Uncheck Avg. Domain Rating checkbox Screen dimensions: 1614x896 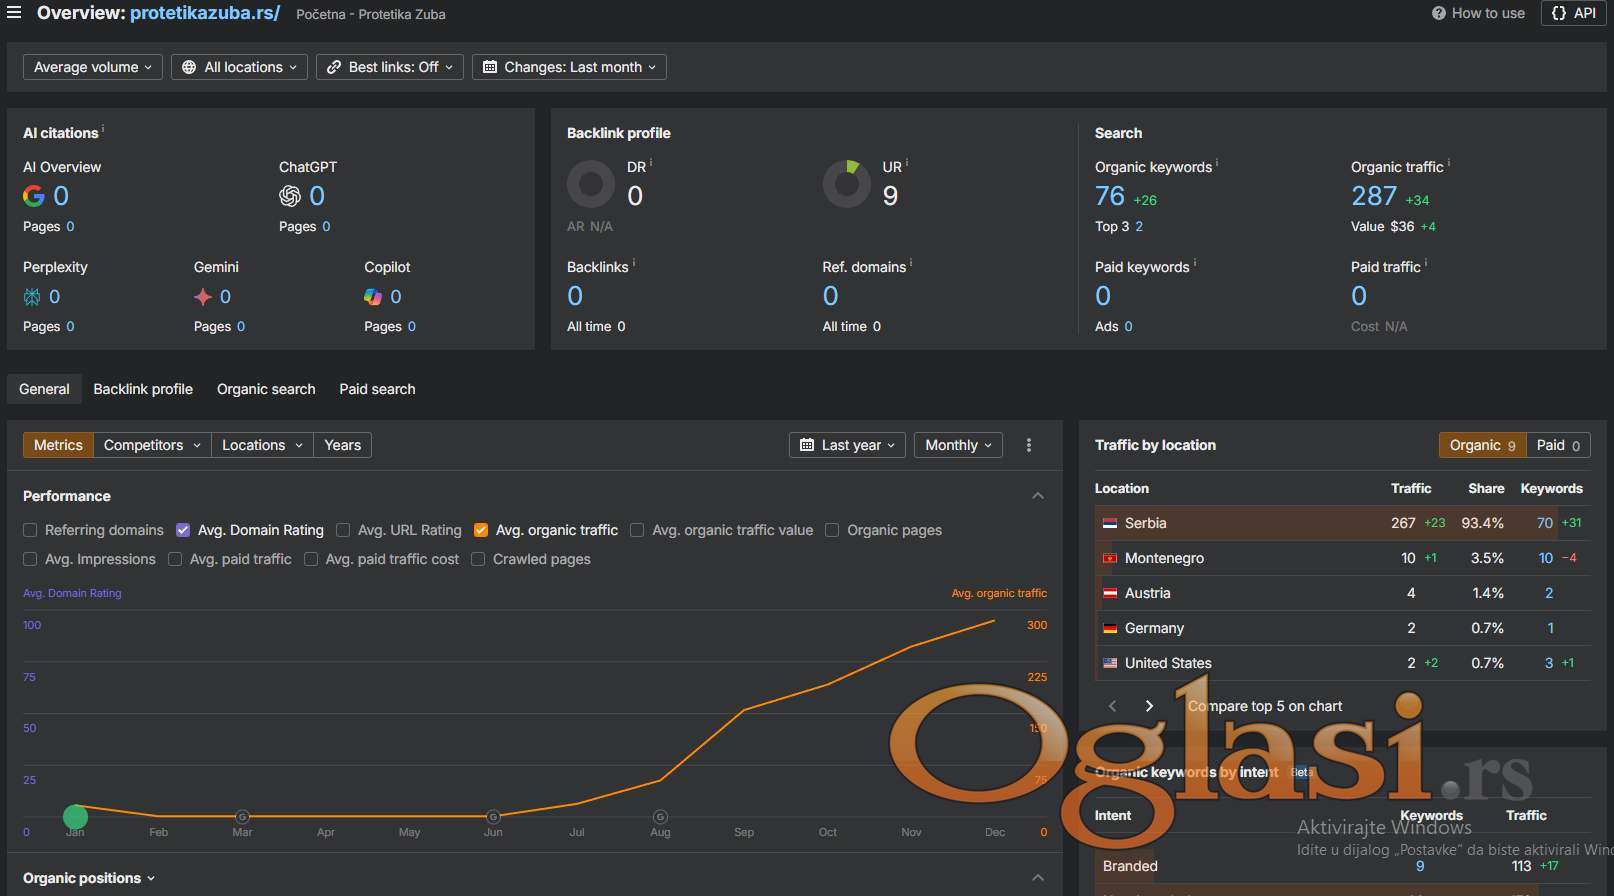(183, 530)
